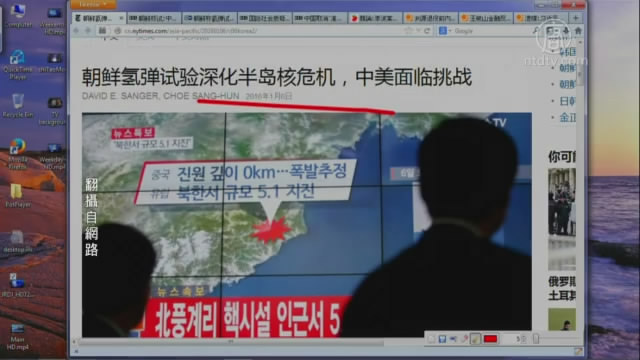Open the 俄罗斯 土耳其 sidebar headline
Screen dimensions: 640x360
562,289
